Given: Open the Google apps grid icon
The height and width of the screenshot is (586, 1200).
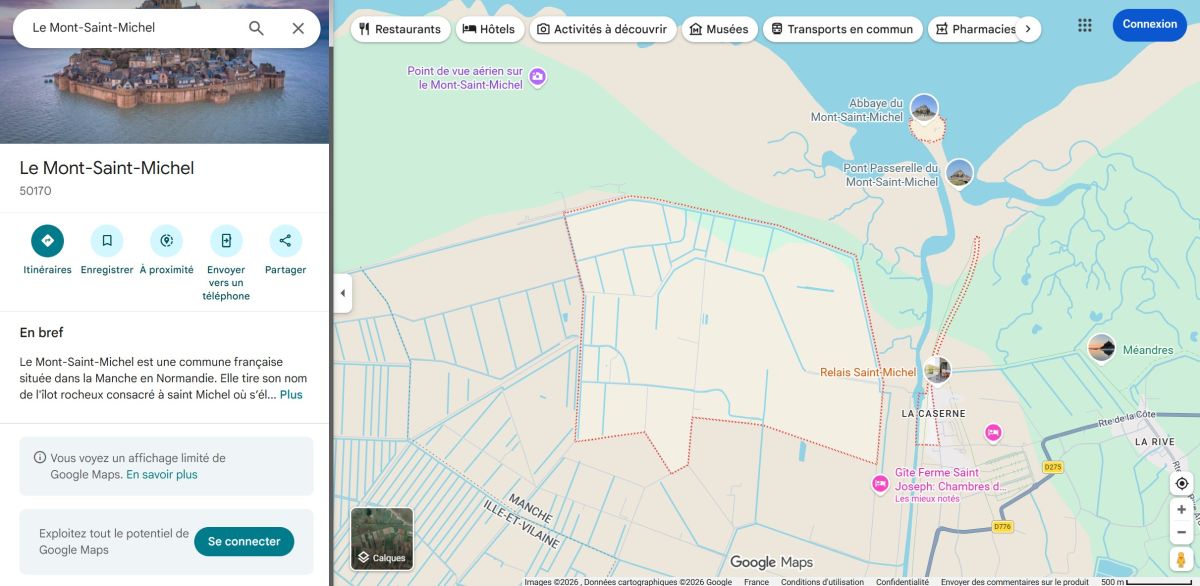Looking at the screenshot, I should (1084, 24).
